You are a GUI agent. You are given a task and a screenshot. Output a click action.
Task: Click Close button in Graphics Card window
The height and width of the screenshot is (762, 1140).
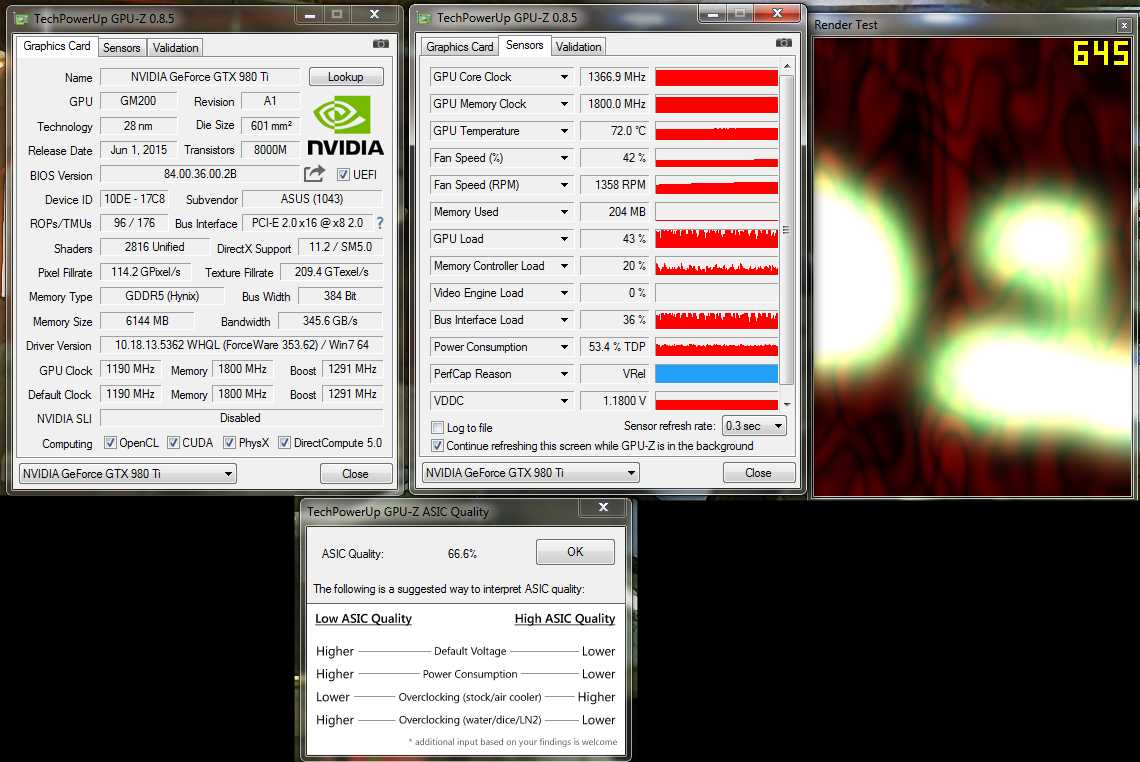tap(356, 474)
